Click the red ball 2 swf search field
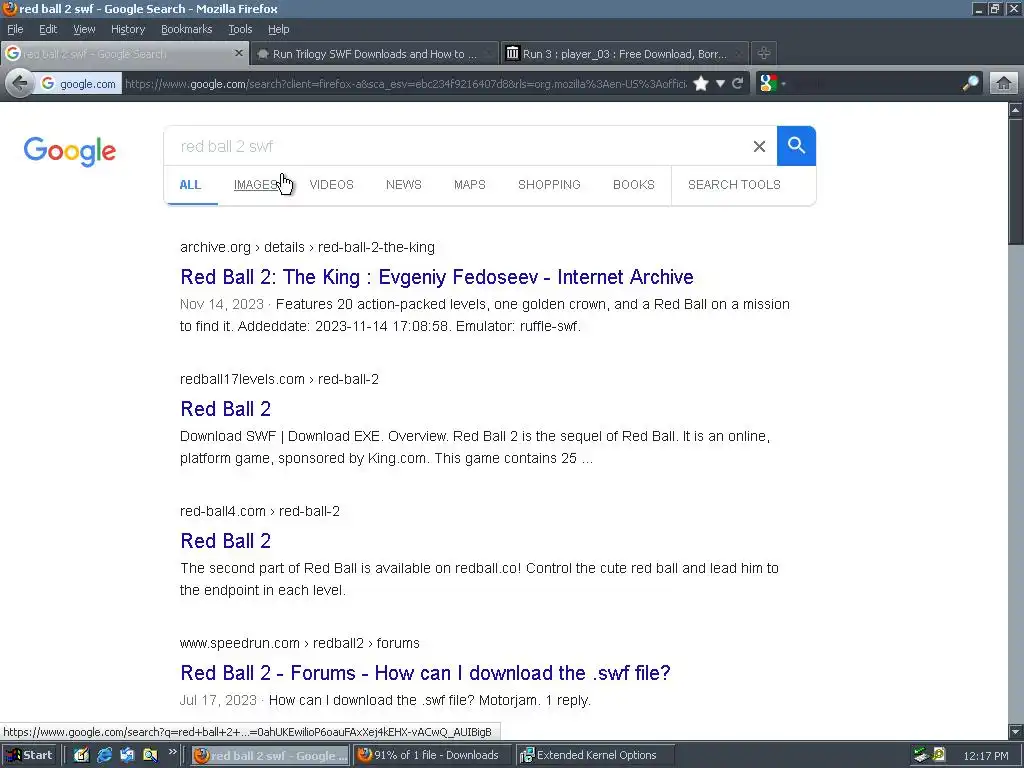Image resolution: width=1024 pixels, height=768 pixels. click(x=457, y=146)
